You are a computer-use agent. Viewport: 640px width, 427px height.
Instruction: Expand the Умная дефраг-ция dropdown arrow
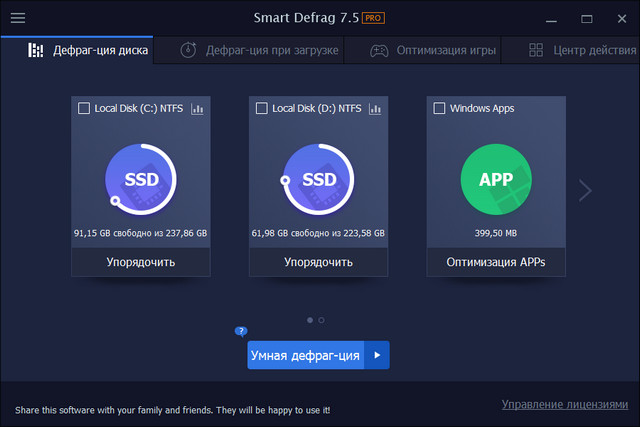(x=377, y=355)
